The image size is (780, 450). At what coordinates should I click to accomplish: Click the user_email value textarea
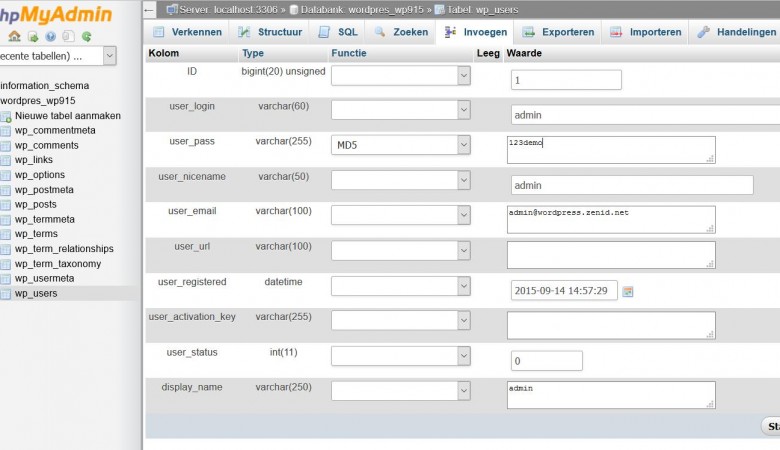point(611,220)
